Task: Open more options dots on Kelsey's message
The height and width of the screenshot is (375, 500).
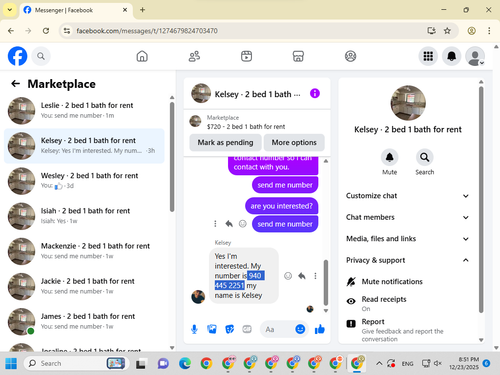Action: tap(315, 276)
